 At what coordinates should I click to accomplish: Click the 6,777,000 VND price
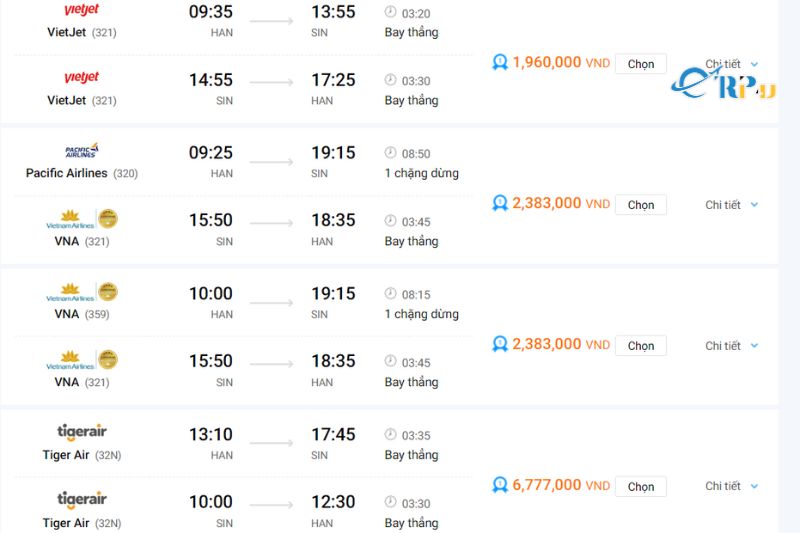[560, 485]
